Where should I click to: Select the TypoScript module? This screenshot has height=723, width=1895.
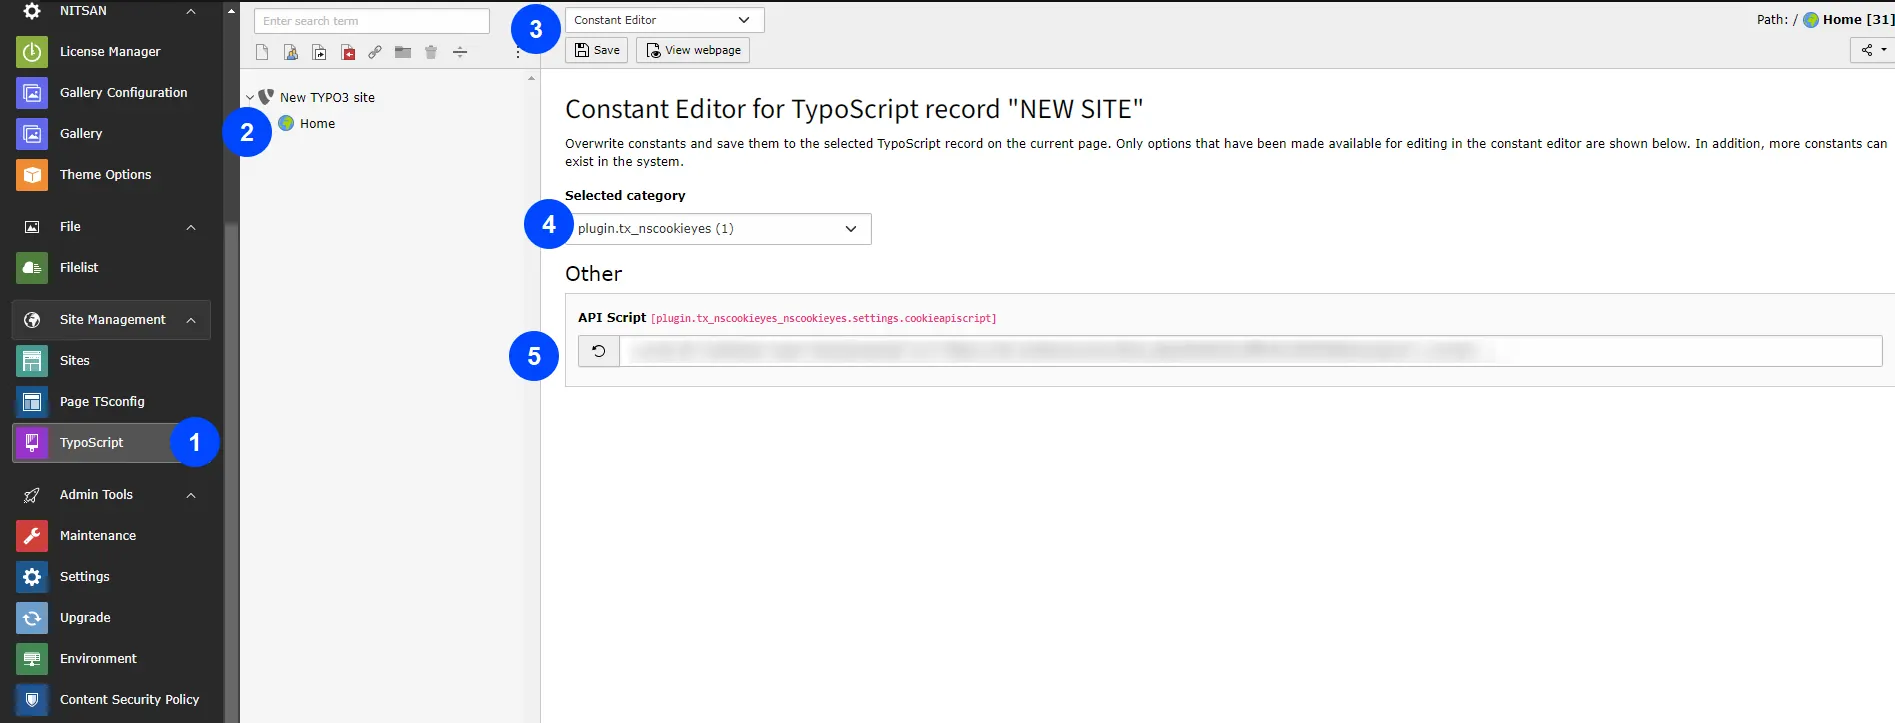point(111,443)
